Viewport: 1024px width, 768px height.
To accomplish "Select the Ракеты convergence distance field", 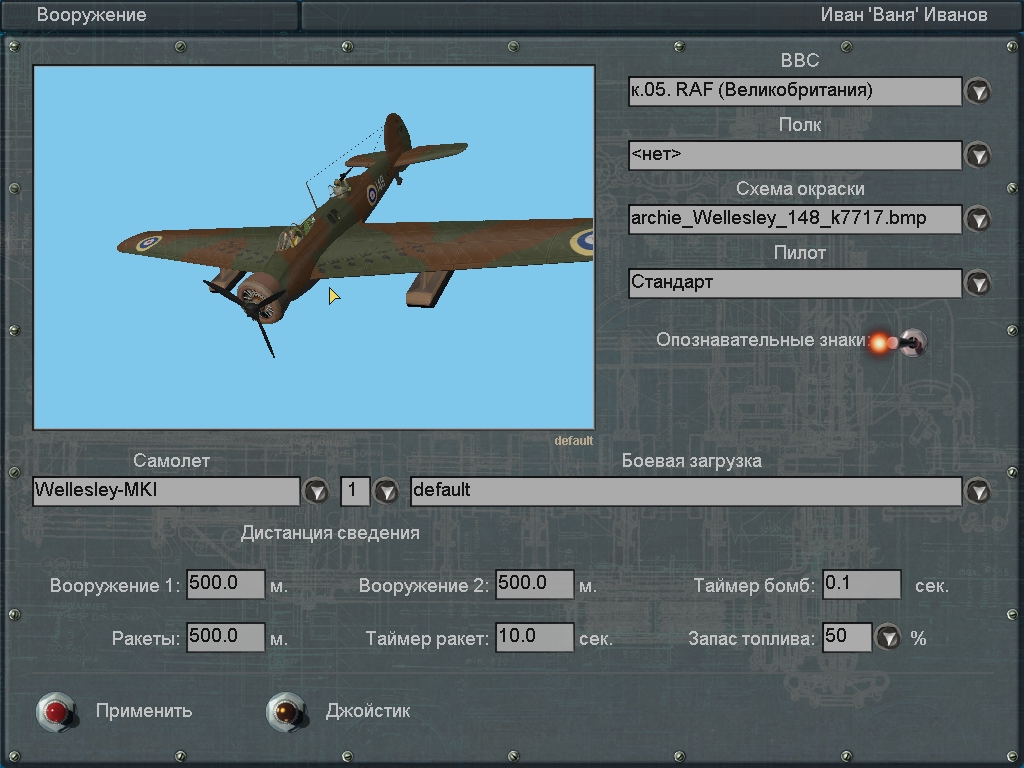I will [x=225, y=637].
